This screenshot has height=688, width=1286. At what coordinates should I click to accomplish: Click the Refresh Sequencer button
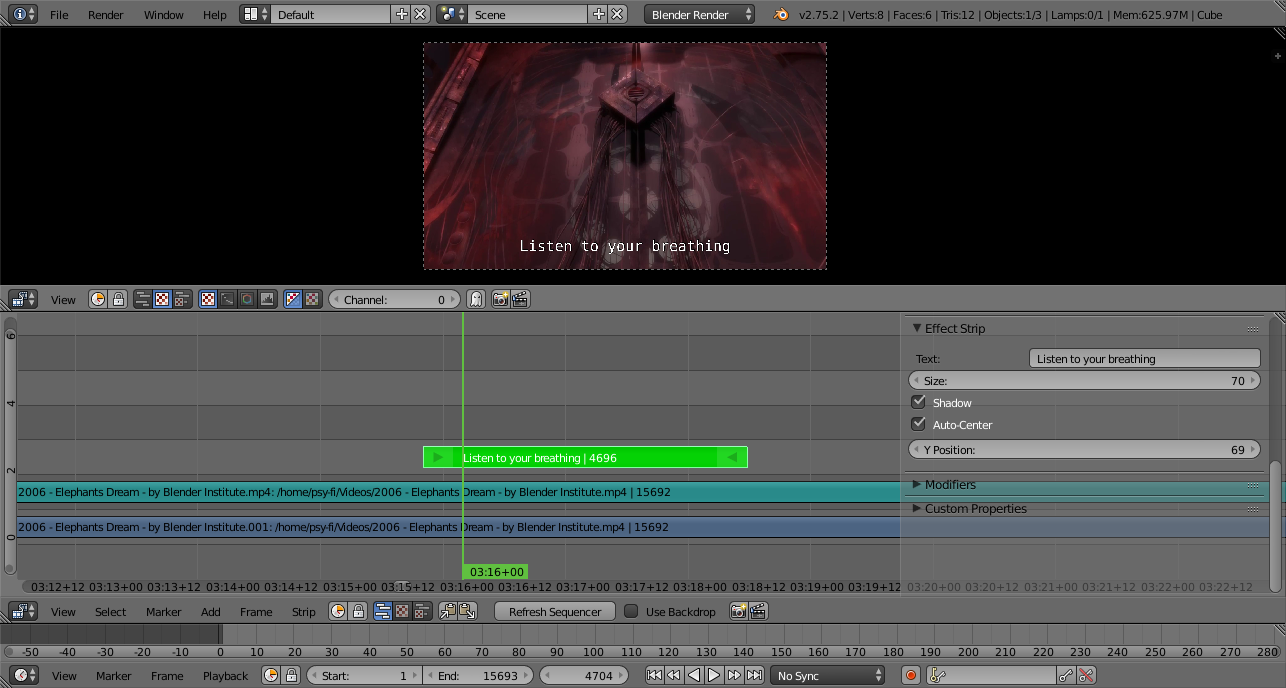tap(555, 611)
